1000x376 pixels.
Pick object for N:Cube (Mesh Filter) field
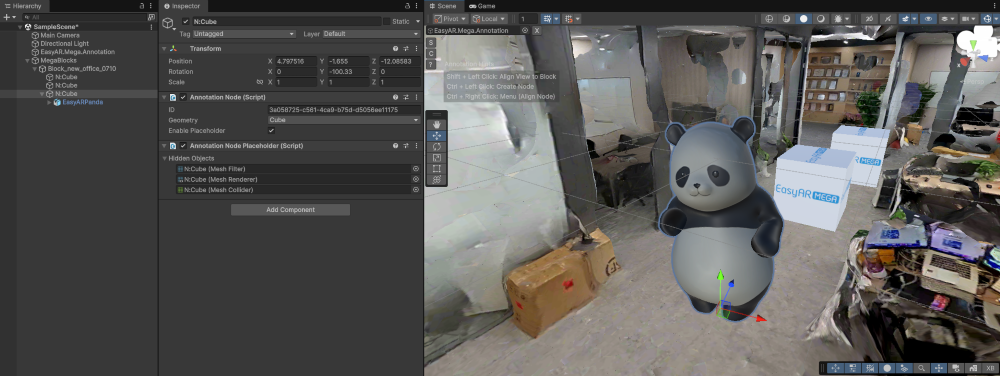point(415,169)
